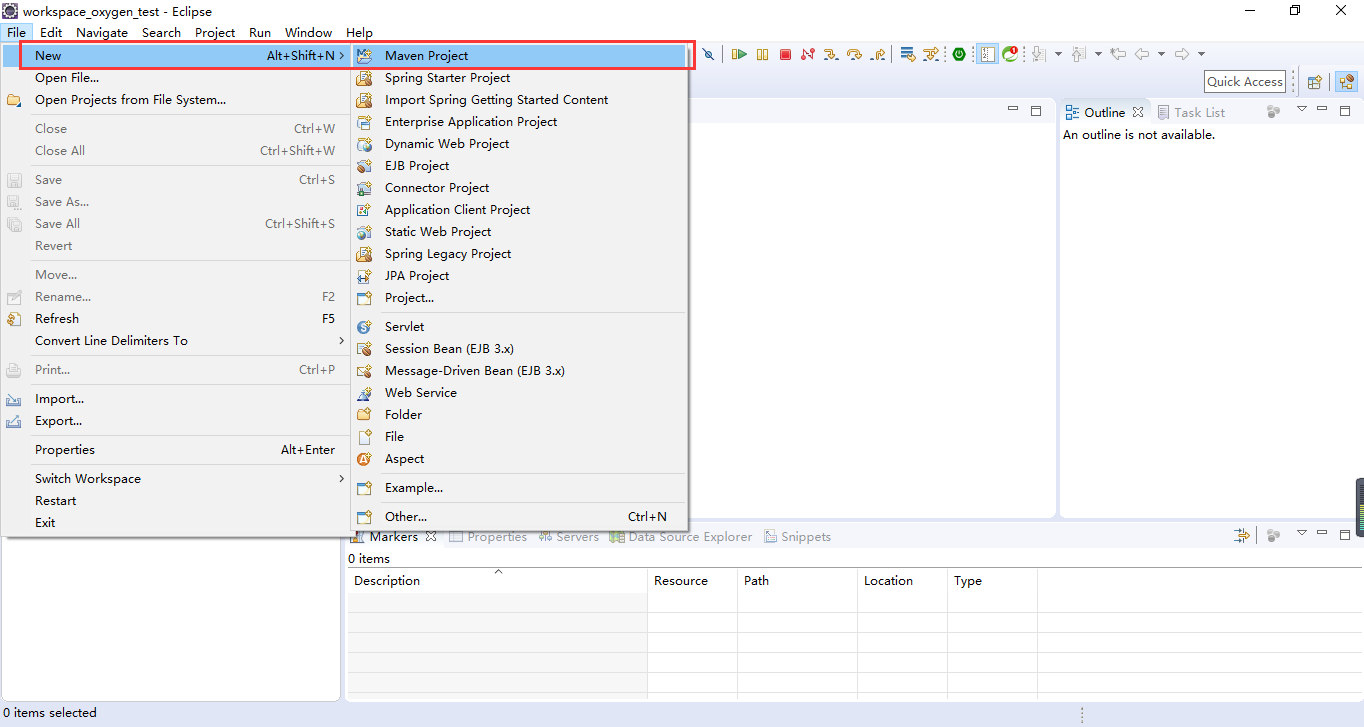The height and width of the screenshot is (727, 1364).
Task: Click the Step Over toolbar icon
Action: [854, 54]
